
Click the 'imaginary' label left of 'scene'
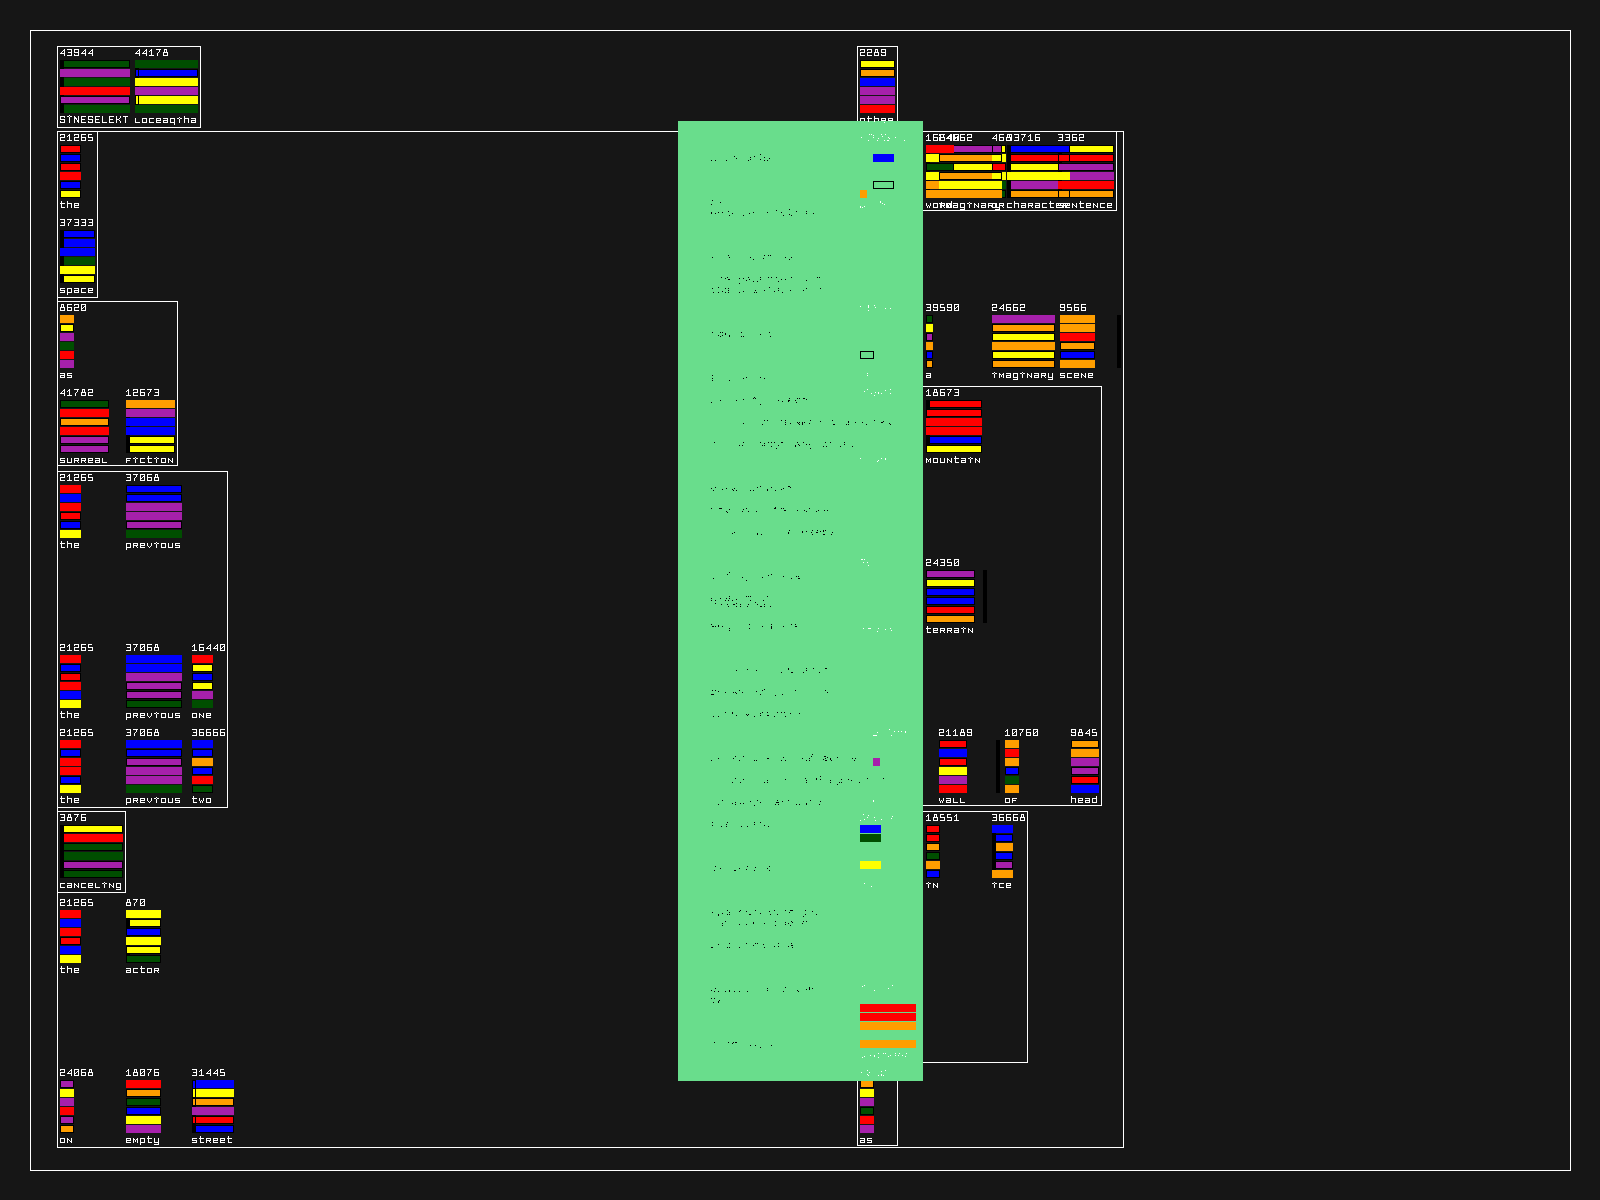click(x=1023, y=375)
